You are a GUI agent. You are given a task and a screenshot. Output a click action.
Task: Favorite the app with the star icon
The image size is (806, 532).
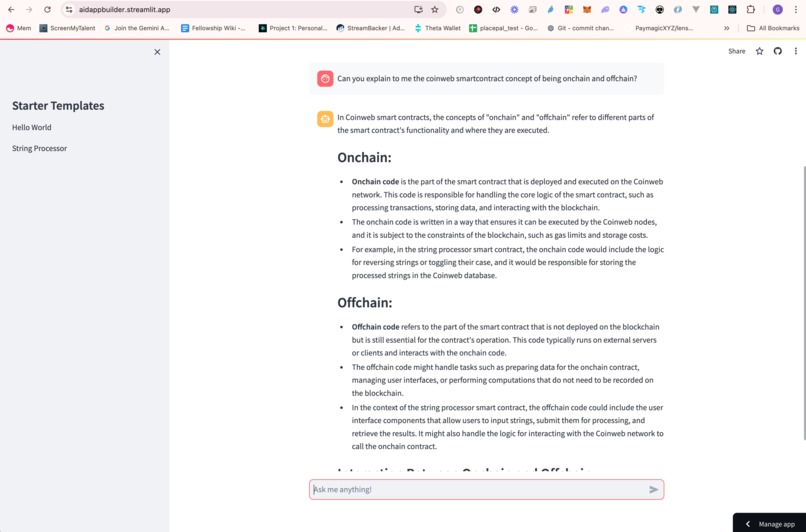coord(759,51)
